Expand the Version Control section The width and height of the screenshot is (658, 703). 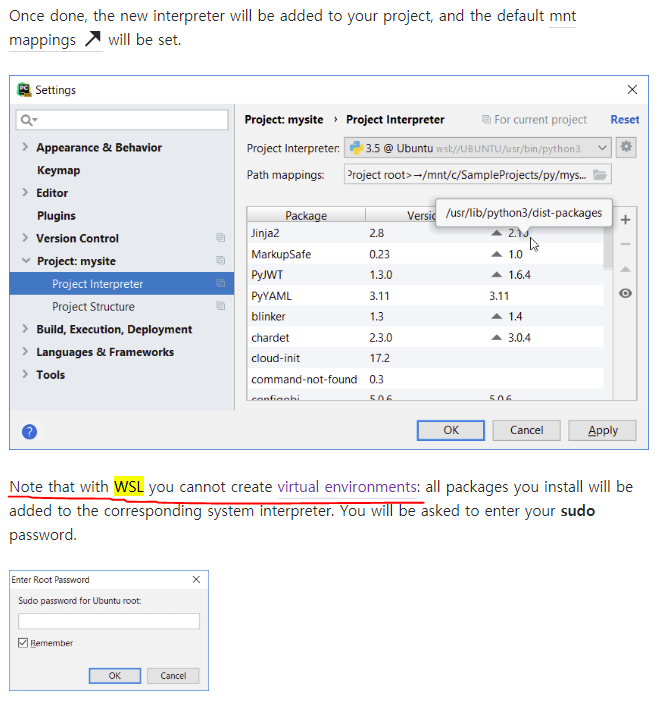click(x=25, y=238)
